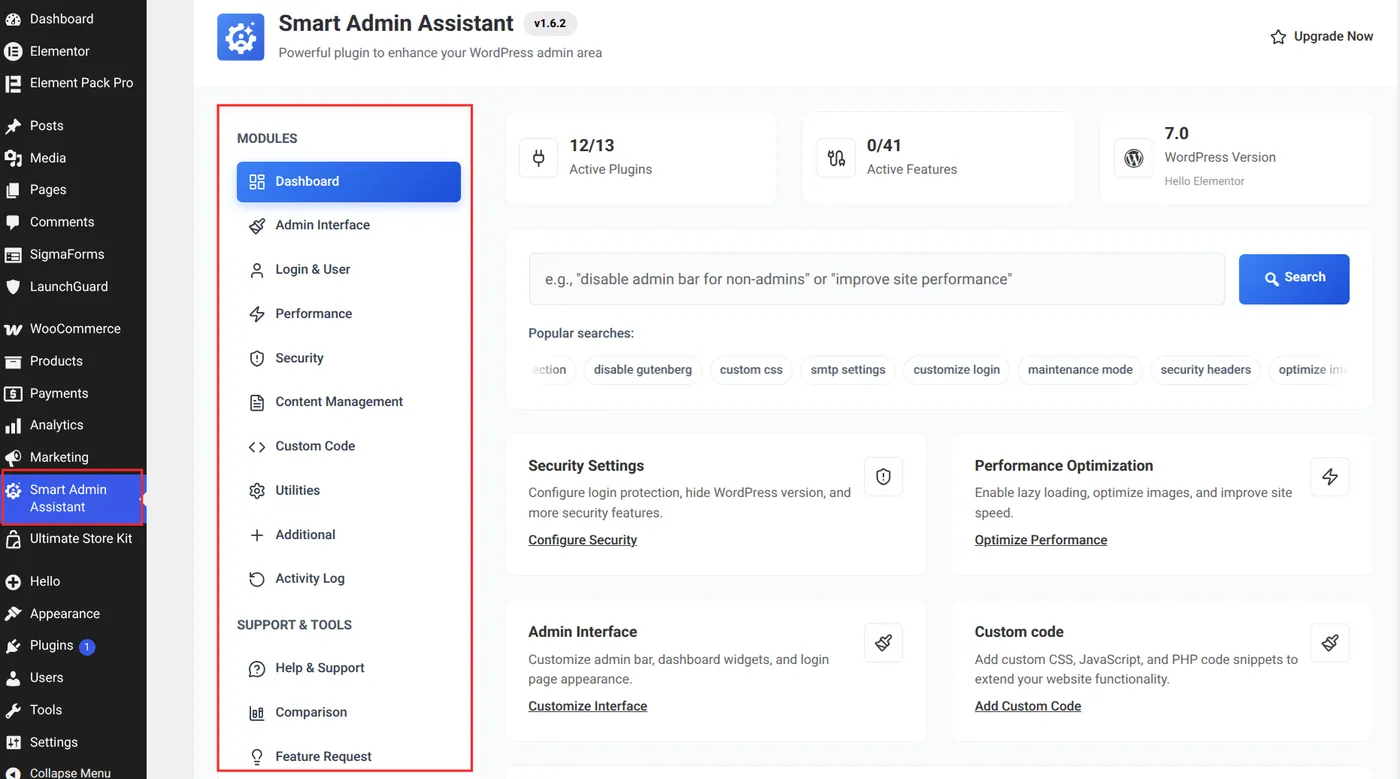
Task: Click the shield icon beside Security module
Action: pyautogui.click(x=257, y=358)
